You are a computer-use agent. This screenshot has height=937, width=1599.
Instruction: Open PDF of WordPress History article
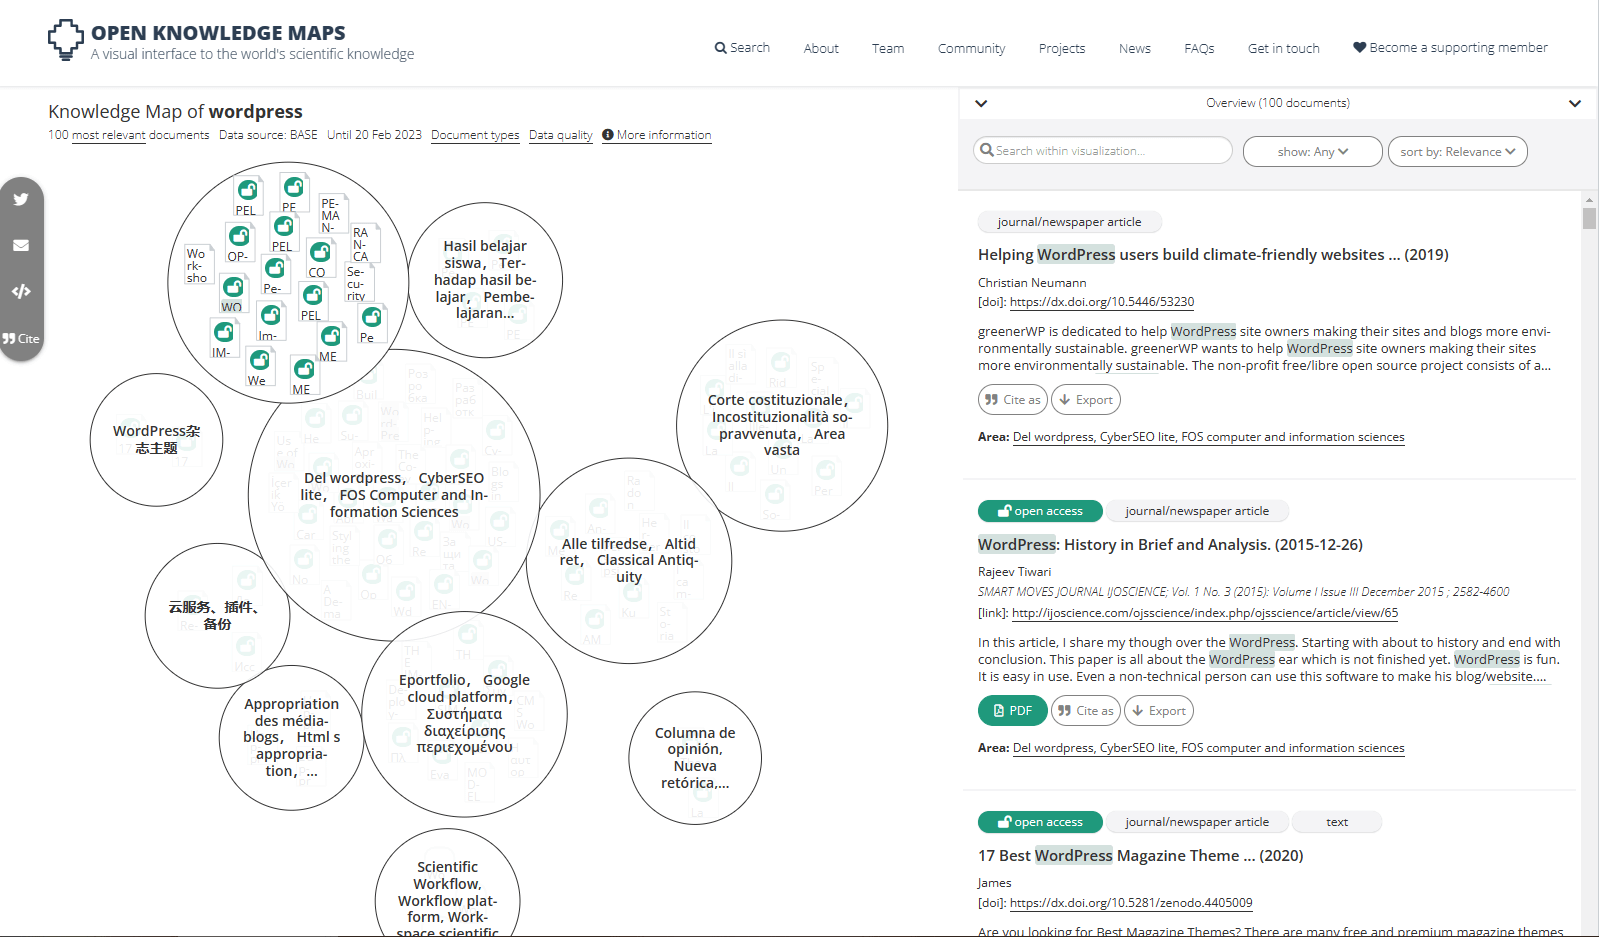[x=1012, y=711]
